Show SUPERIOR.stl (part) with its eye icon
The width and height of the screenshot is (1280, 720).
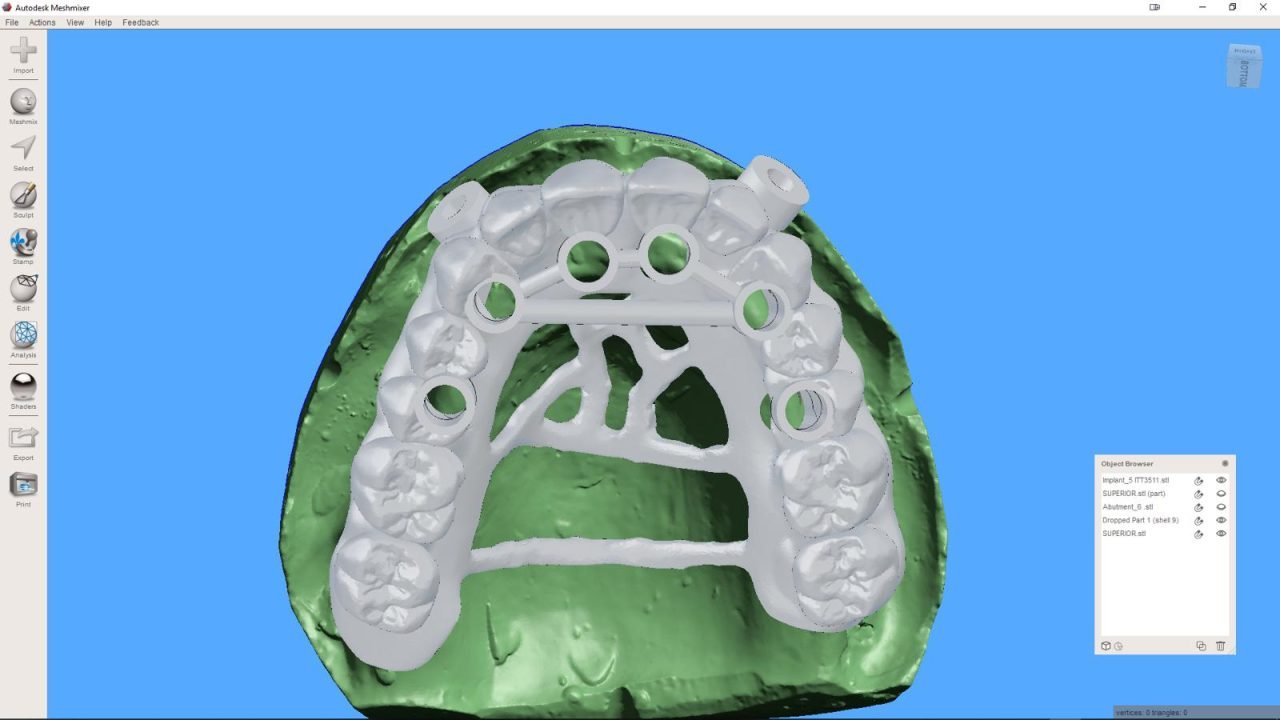pos(1221,494)
